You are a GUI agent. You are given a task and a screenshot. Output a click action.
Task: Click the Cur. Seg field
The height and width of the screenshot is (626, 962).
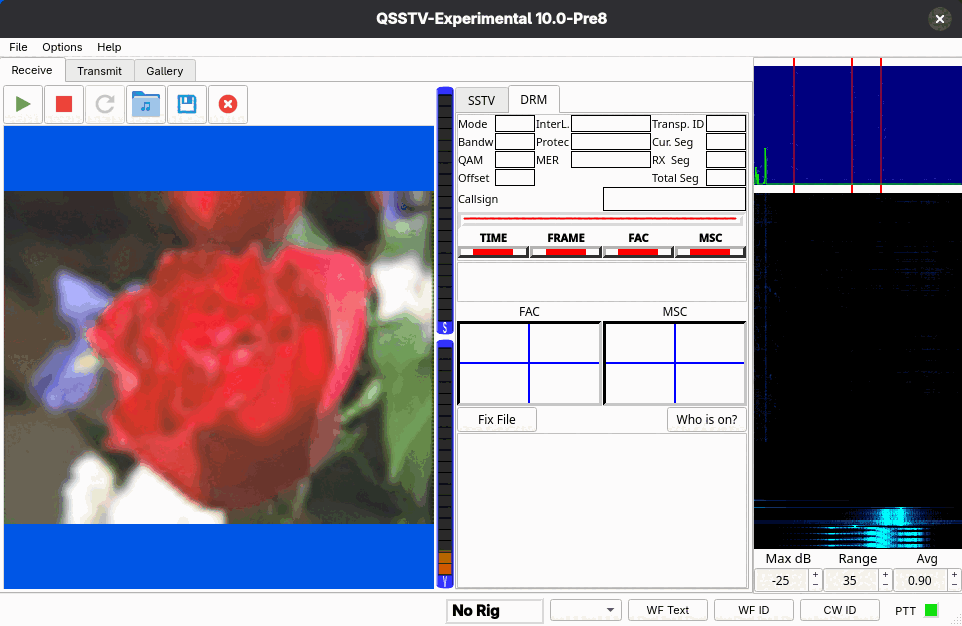726,142
